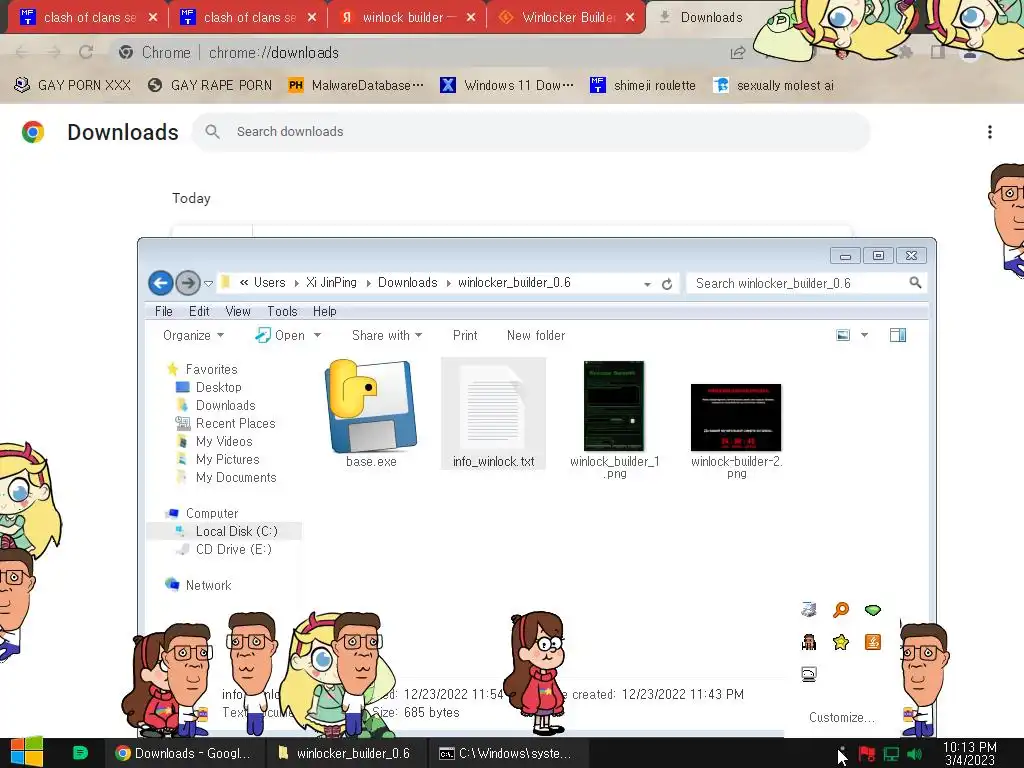Click the green pinned taskbar app icon
The height and width of the screenshot is (768, 1024).
(80, 753)
